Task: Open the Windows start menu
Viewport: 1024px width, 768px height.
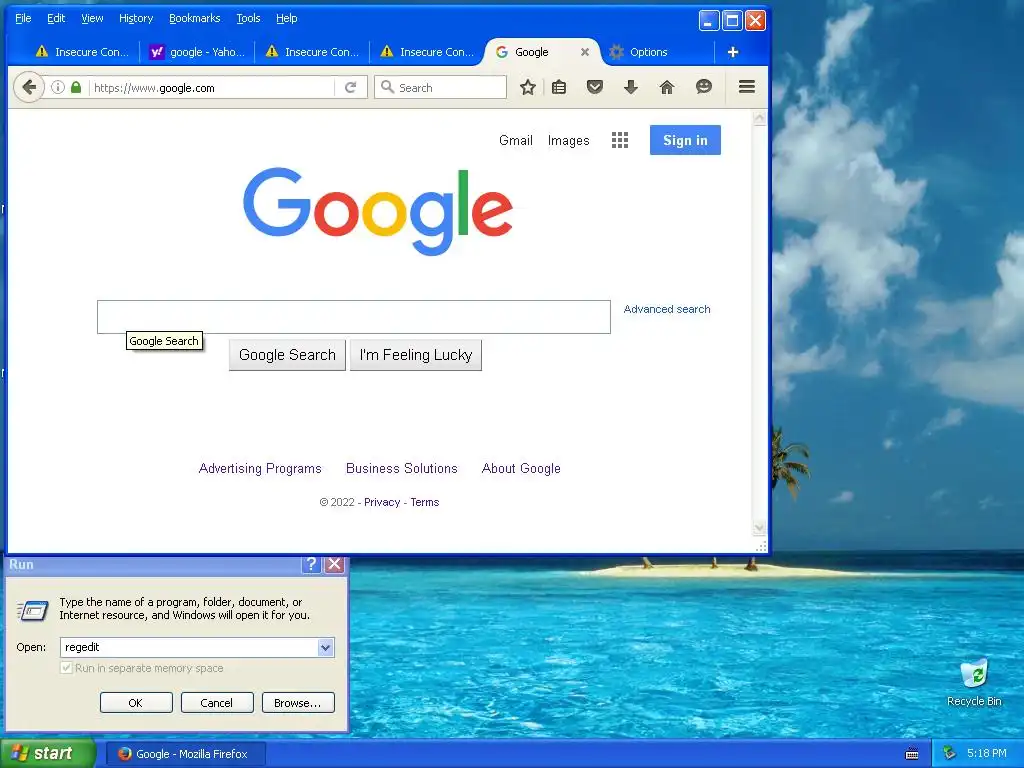Action: tap(47, 754)
